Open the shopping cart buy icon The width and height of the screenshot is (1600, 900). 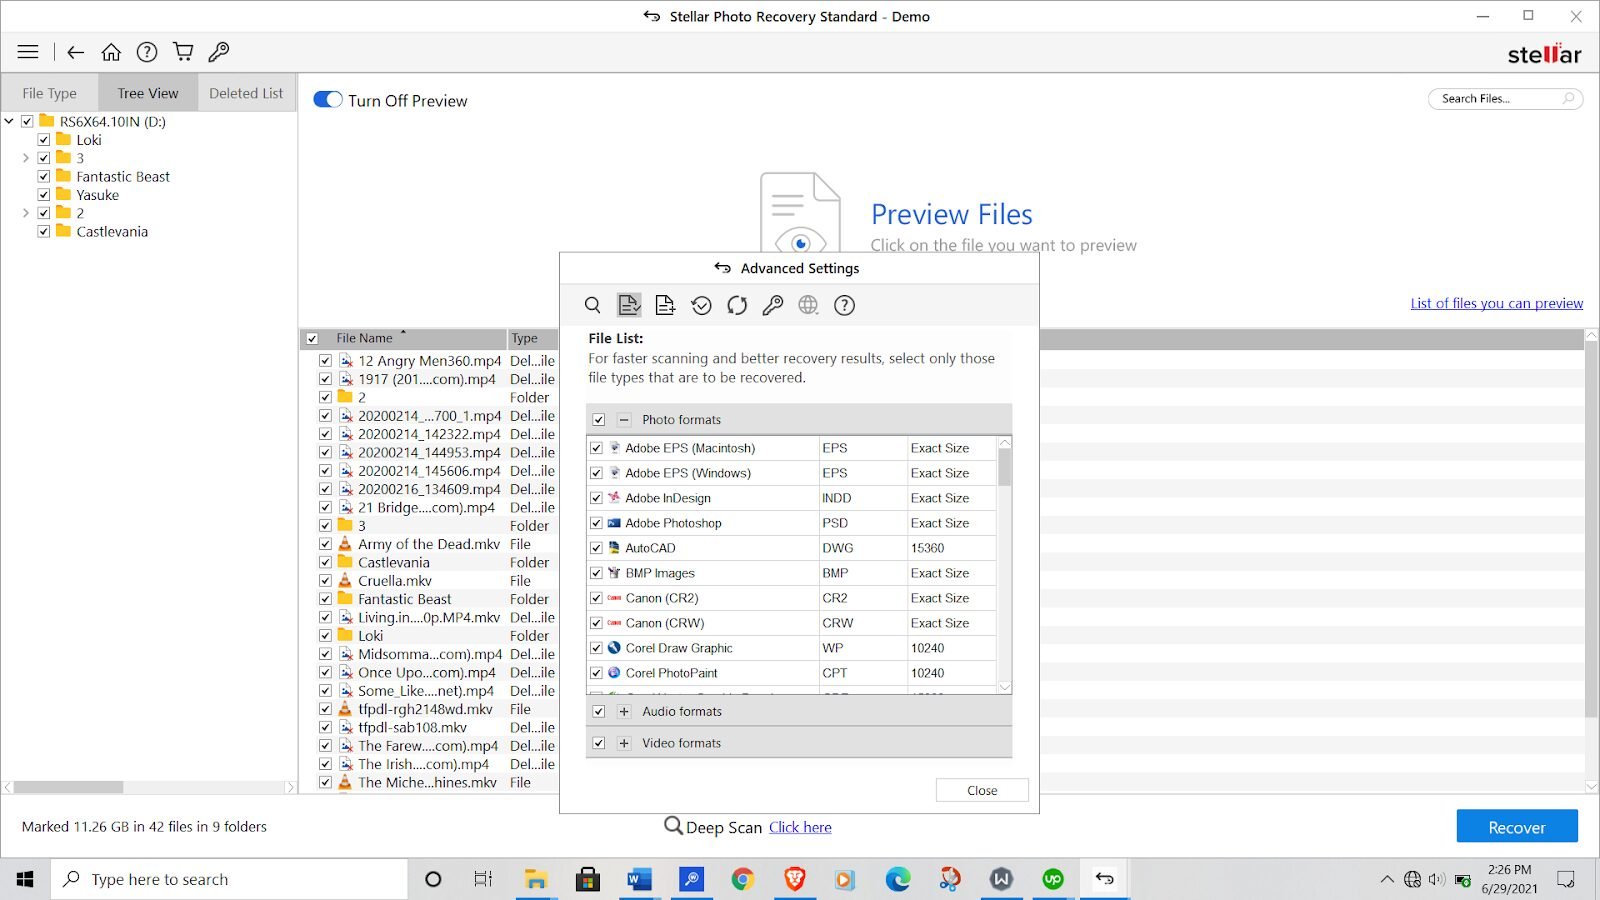pos(182,52)
